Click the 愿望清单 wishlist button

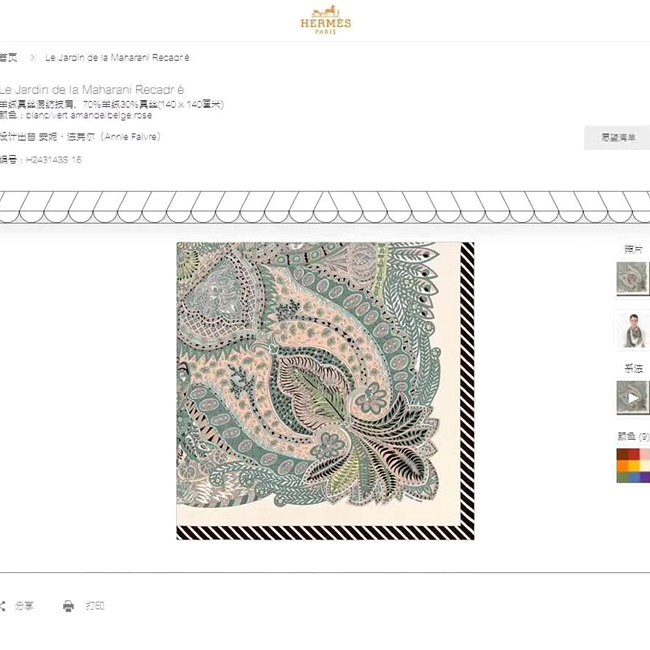pyautogui.click(x=617, y=138)
